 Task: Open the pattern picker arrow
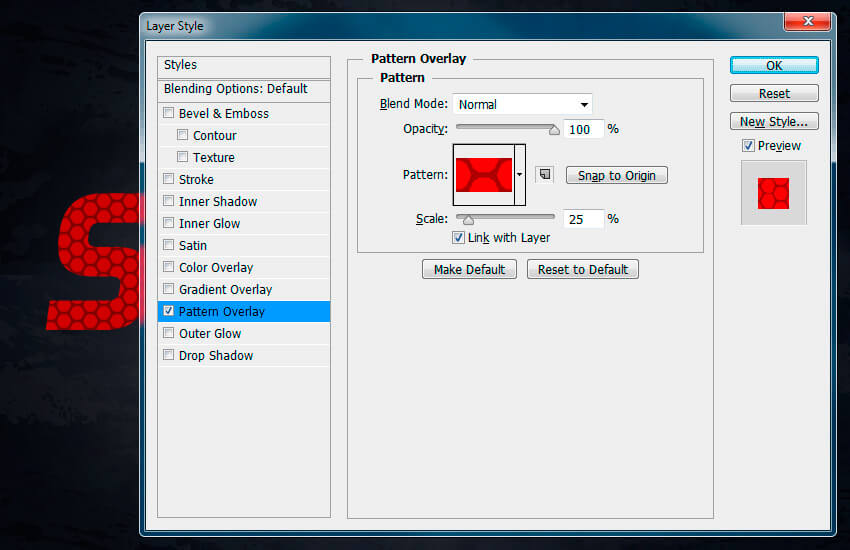519,174
